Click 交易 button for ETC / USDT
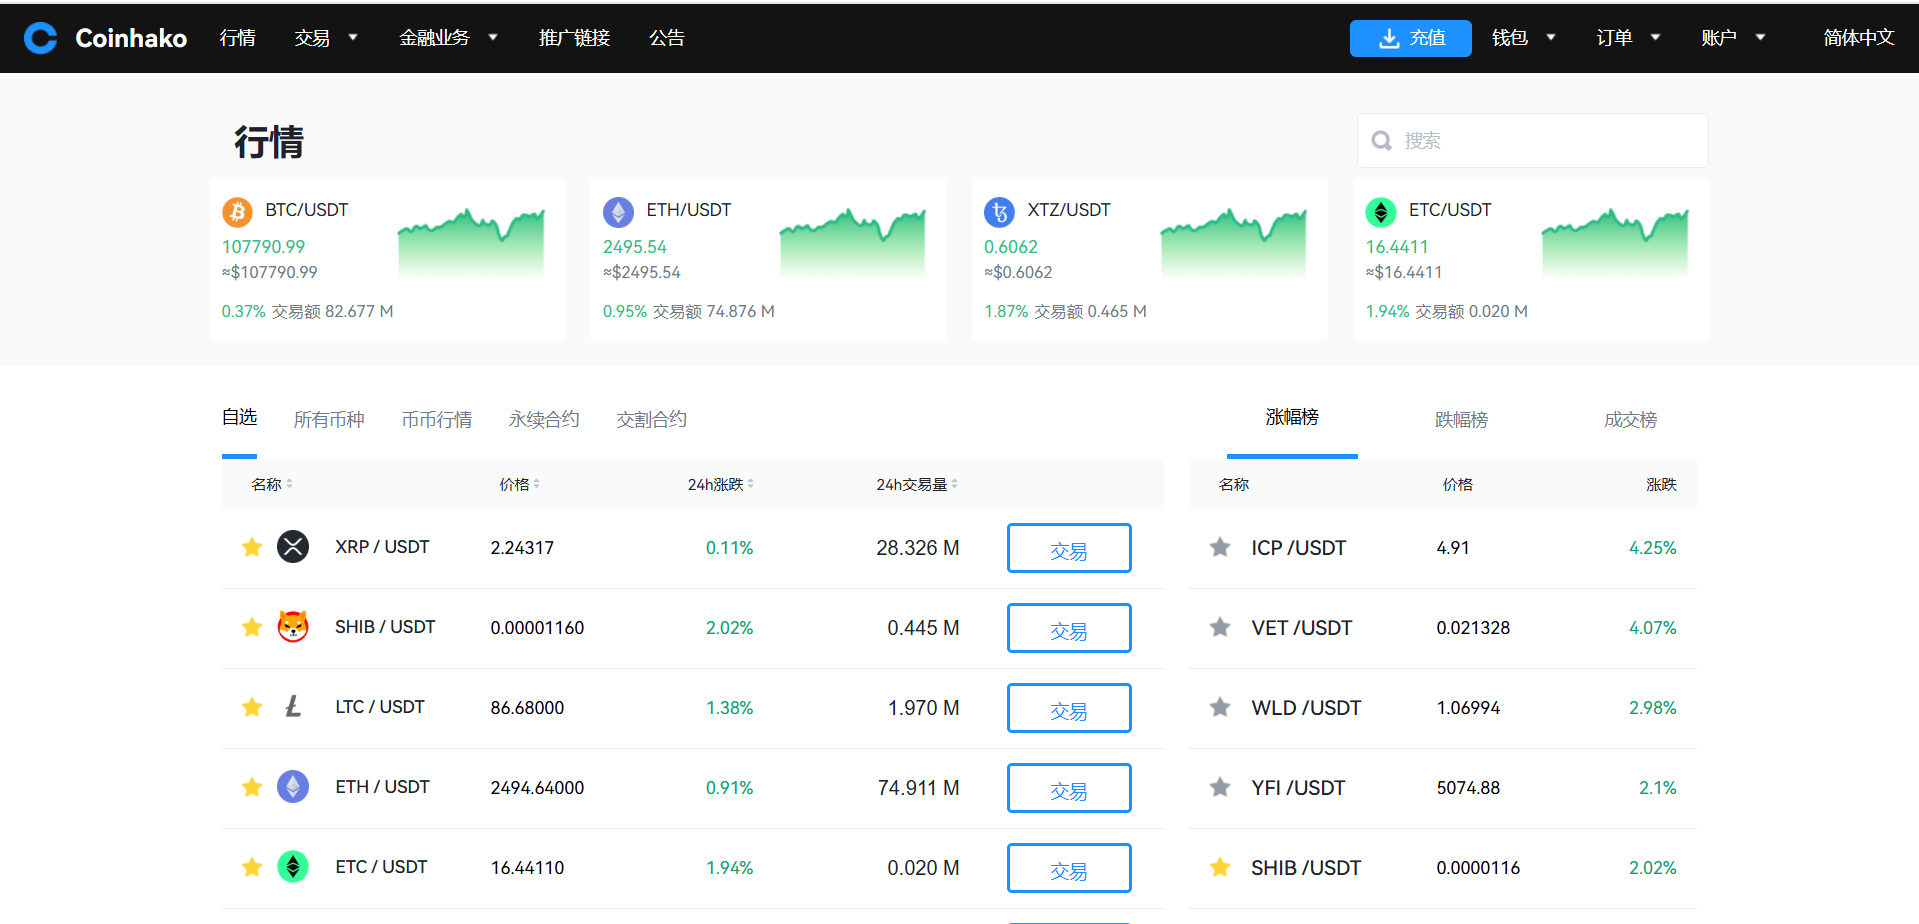This screenshot has width=1919, height=924. click(x=1069, y=868)
